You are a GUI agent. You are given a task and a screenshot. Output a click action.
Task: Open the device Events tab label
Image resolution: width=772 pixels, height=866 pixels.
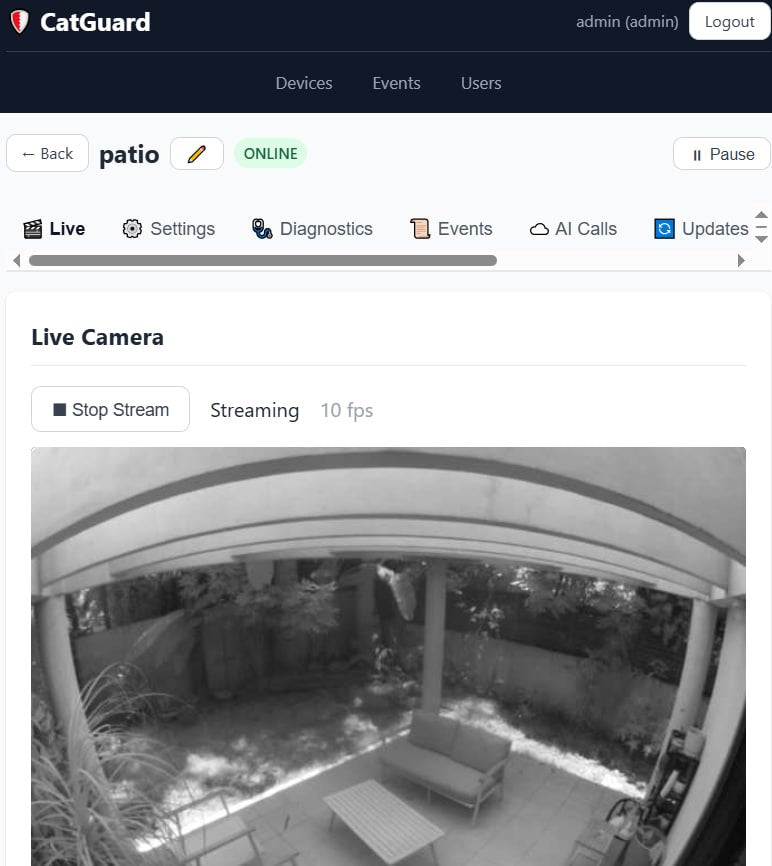click(465, 229)
